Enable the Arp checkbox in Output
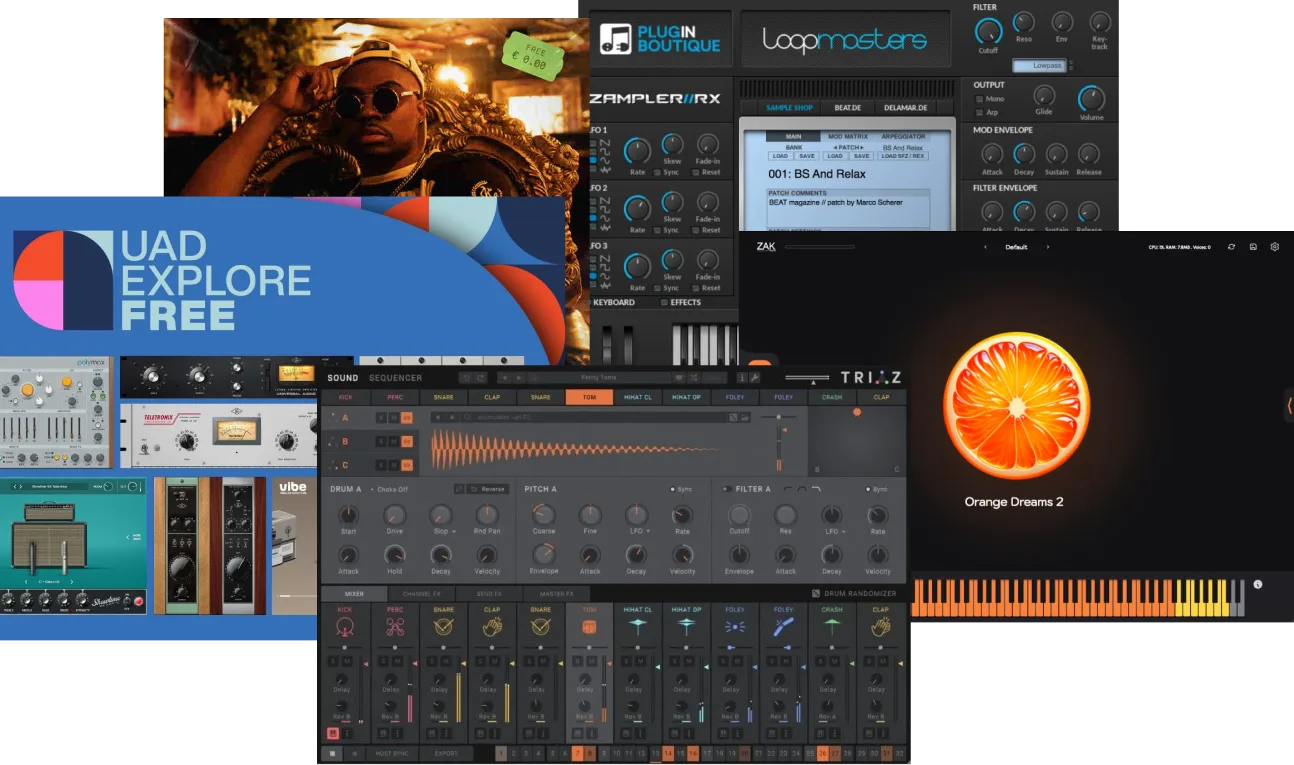 click(x=979, y=112)
